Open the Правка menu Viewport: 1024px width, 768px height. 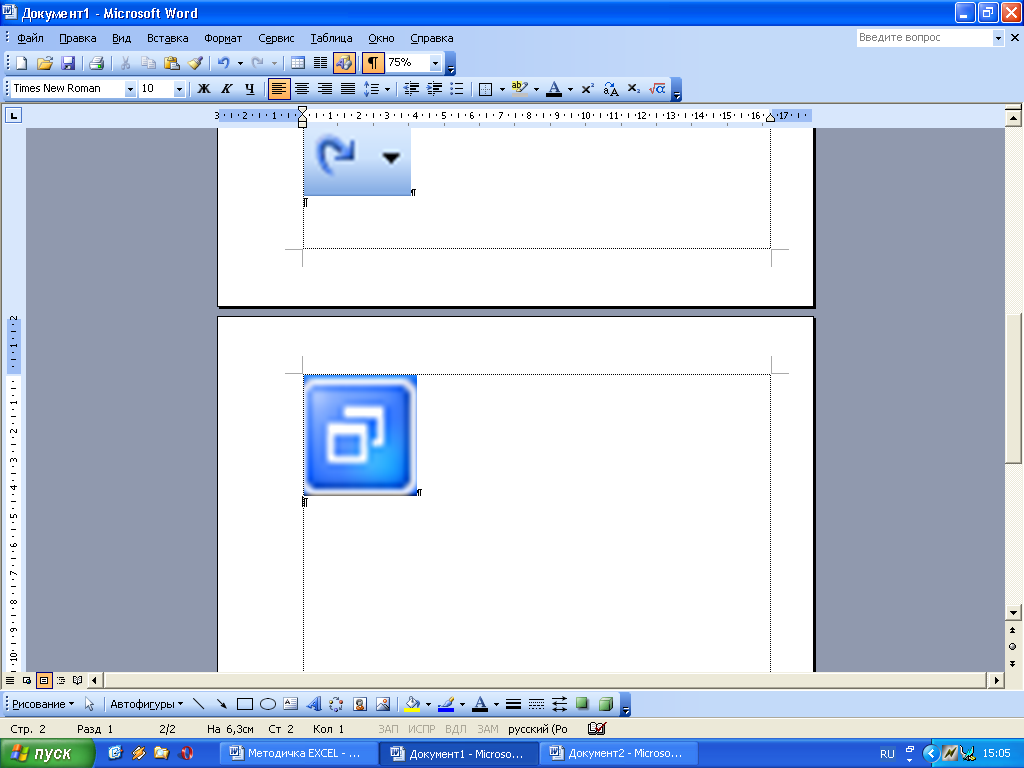78,38
